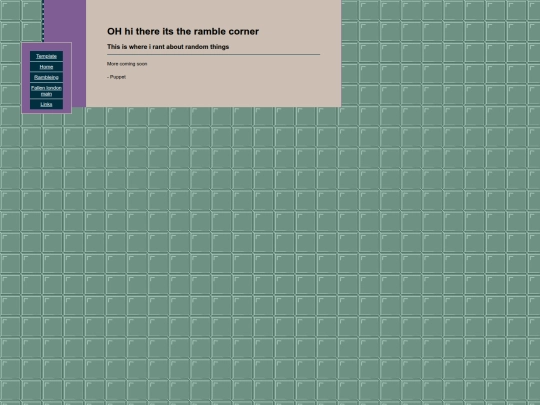Click the '- Puppet' signature text
Screen dimensions: 540x405
(116, 77)
